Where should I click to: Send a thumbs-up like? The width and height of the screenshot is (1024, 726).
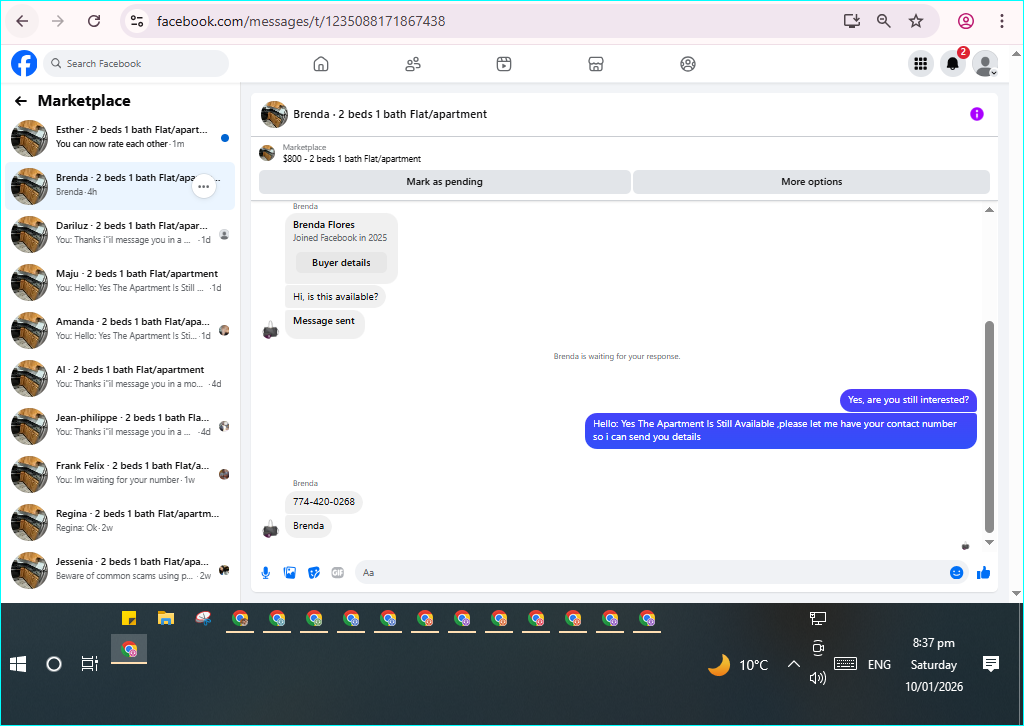(984, 573)
